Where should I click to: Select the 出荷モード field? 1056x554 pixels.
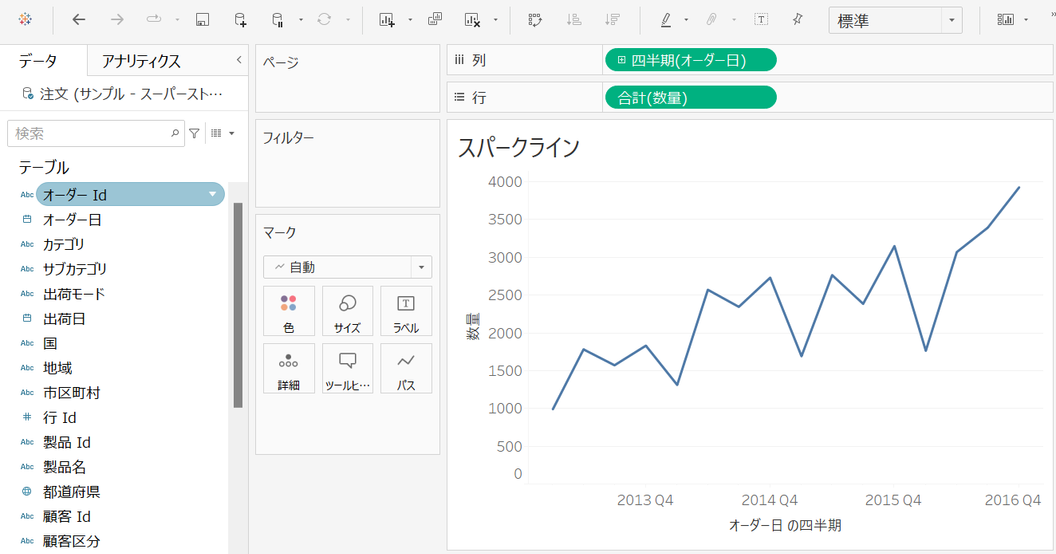tap(74, 293)
